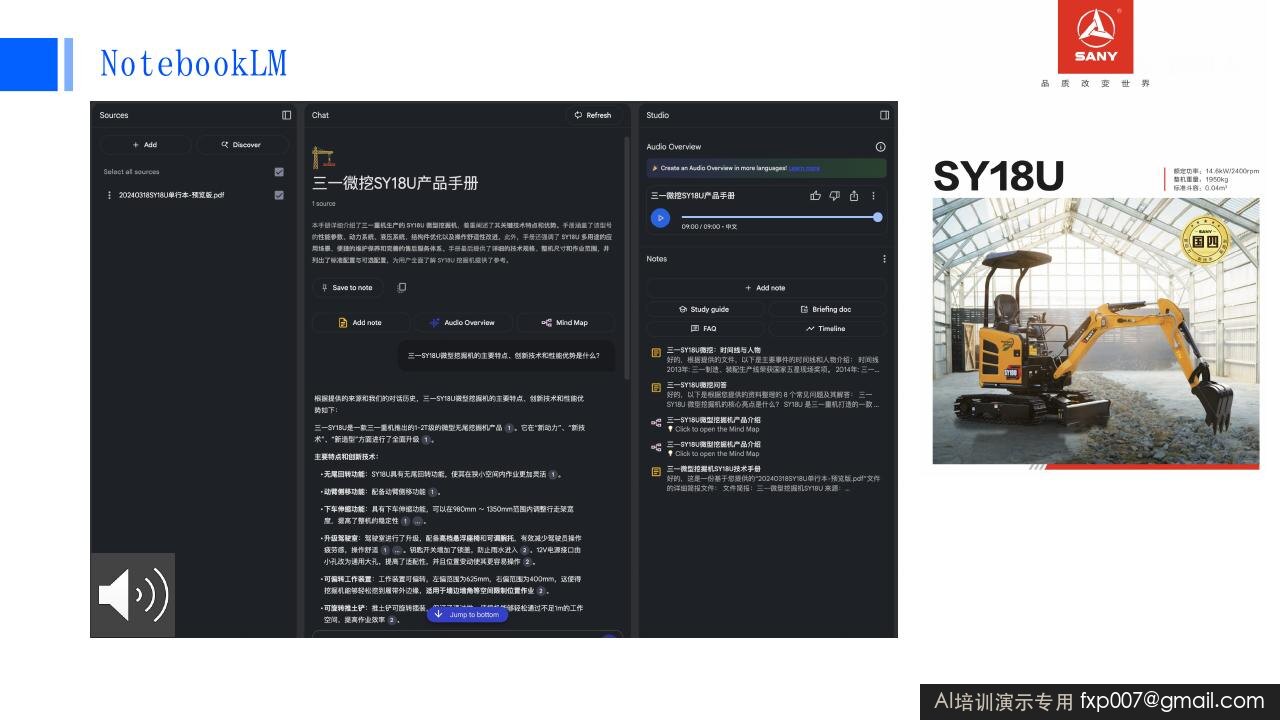Click the citation 1 after 无尾回转功能 line

tap(552, 474)
